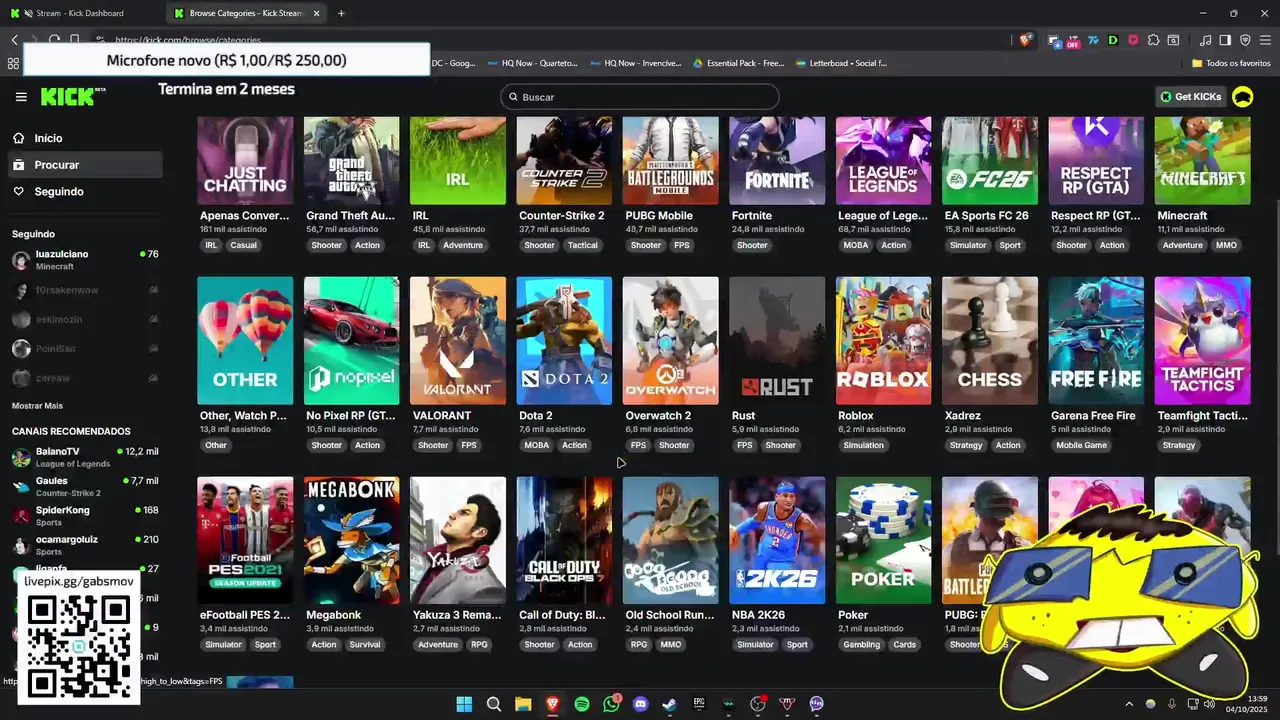1280x720 pixels.
Task: Open the Rust category thumbnail
Action: [777, 341]
